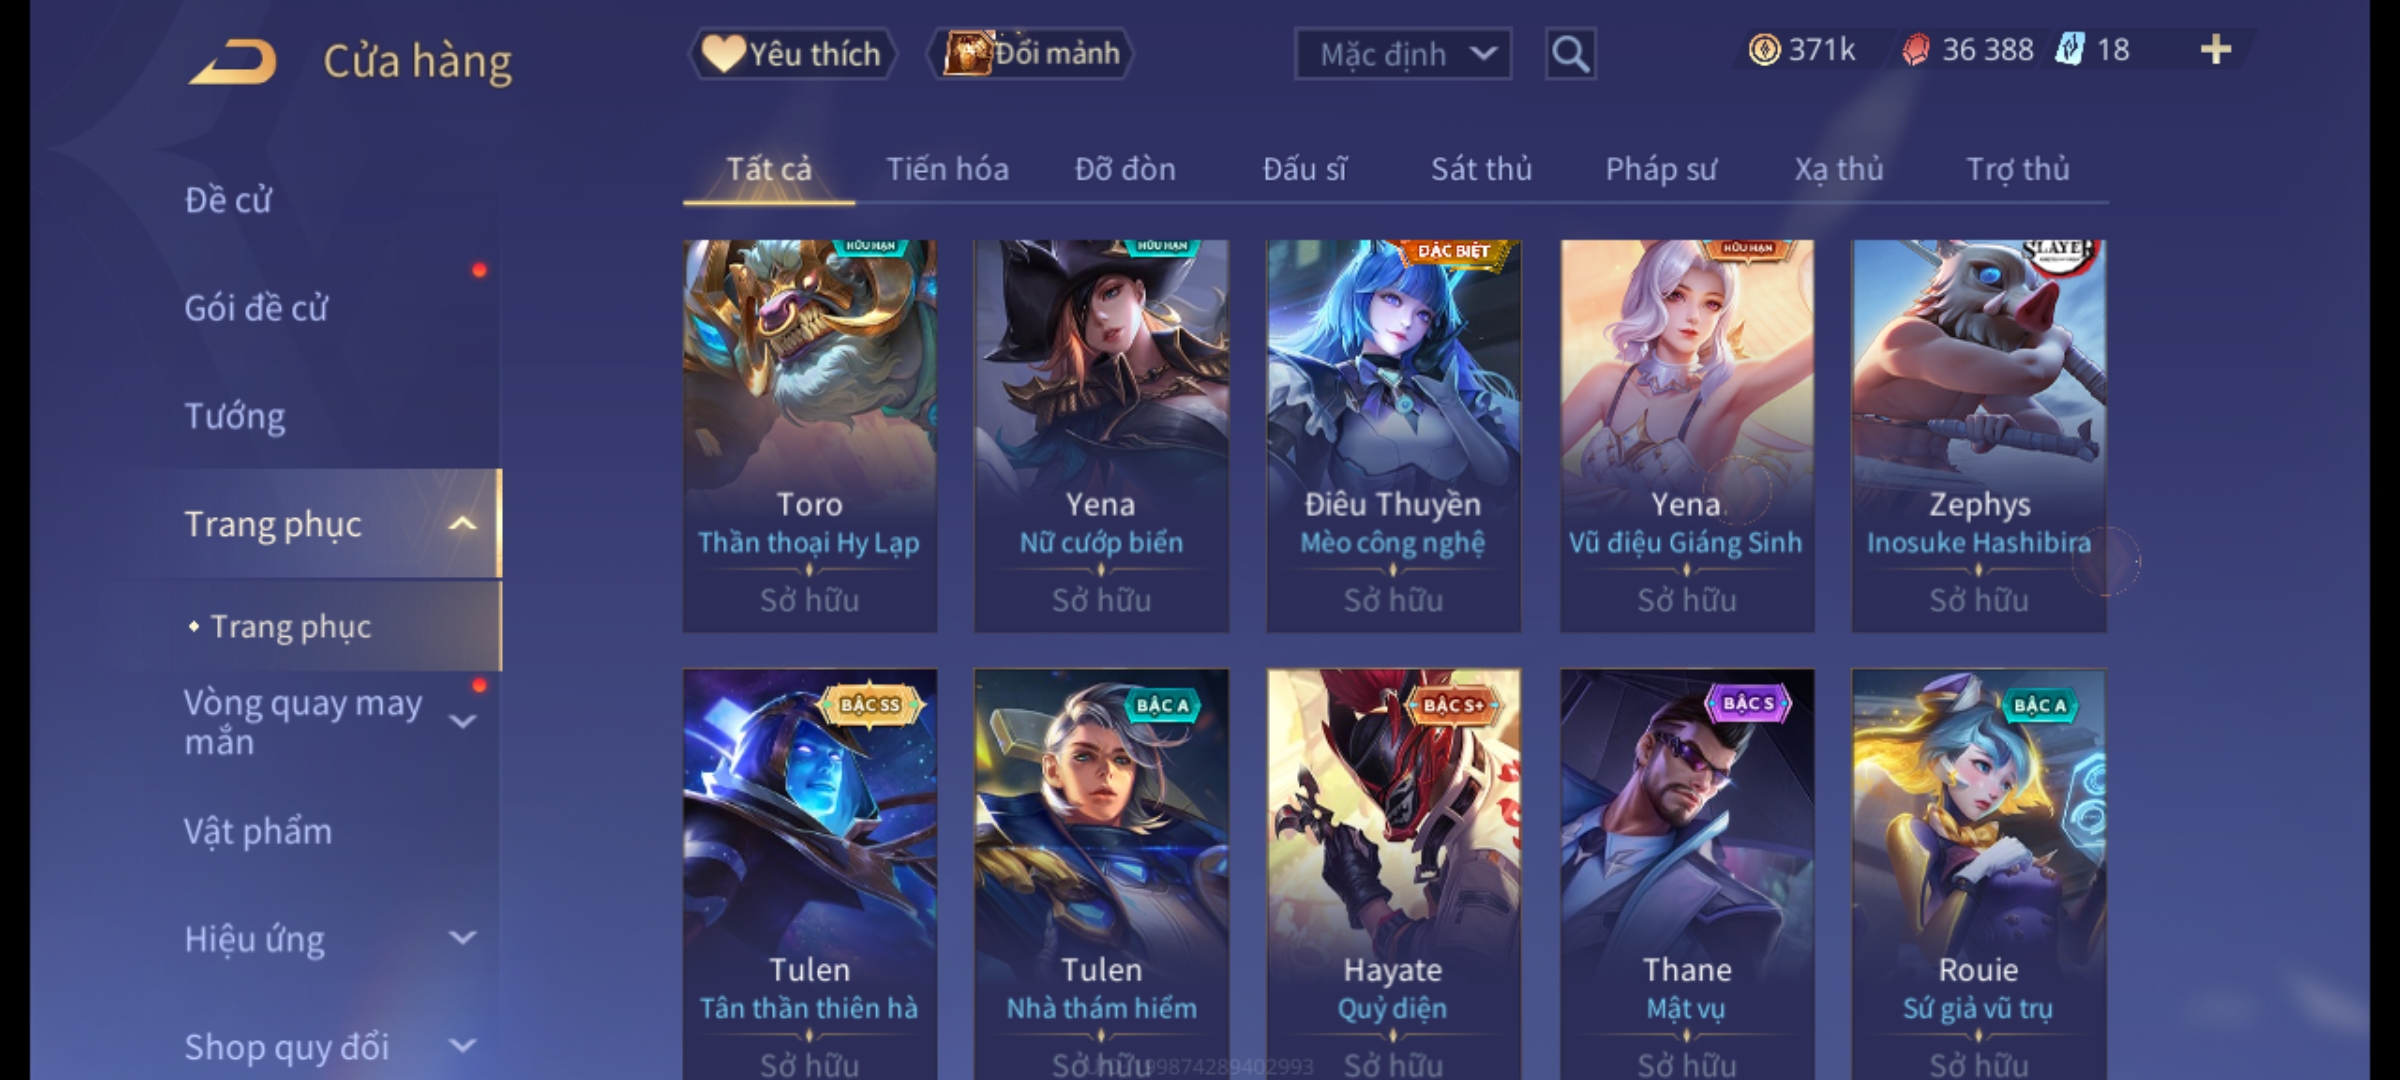Image resolution: width=2400 pixels, height=1080 pixels.
Task: Switch to the Tiến hóa tab
Action: click(947, 169)
